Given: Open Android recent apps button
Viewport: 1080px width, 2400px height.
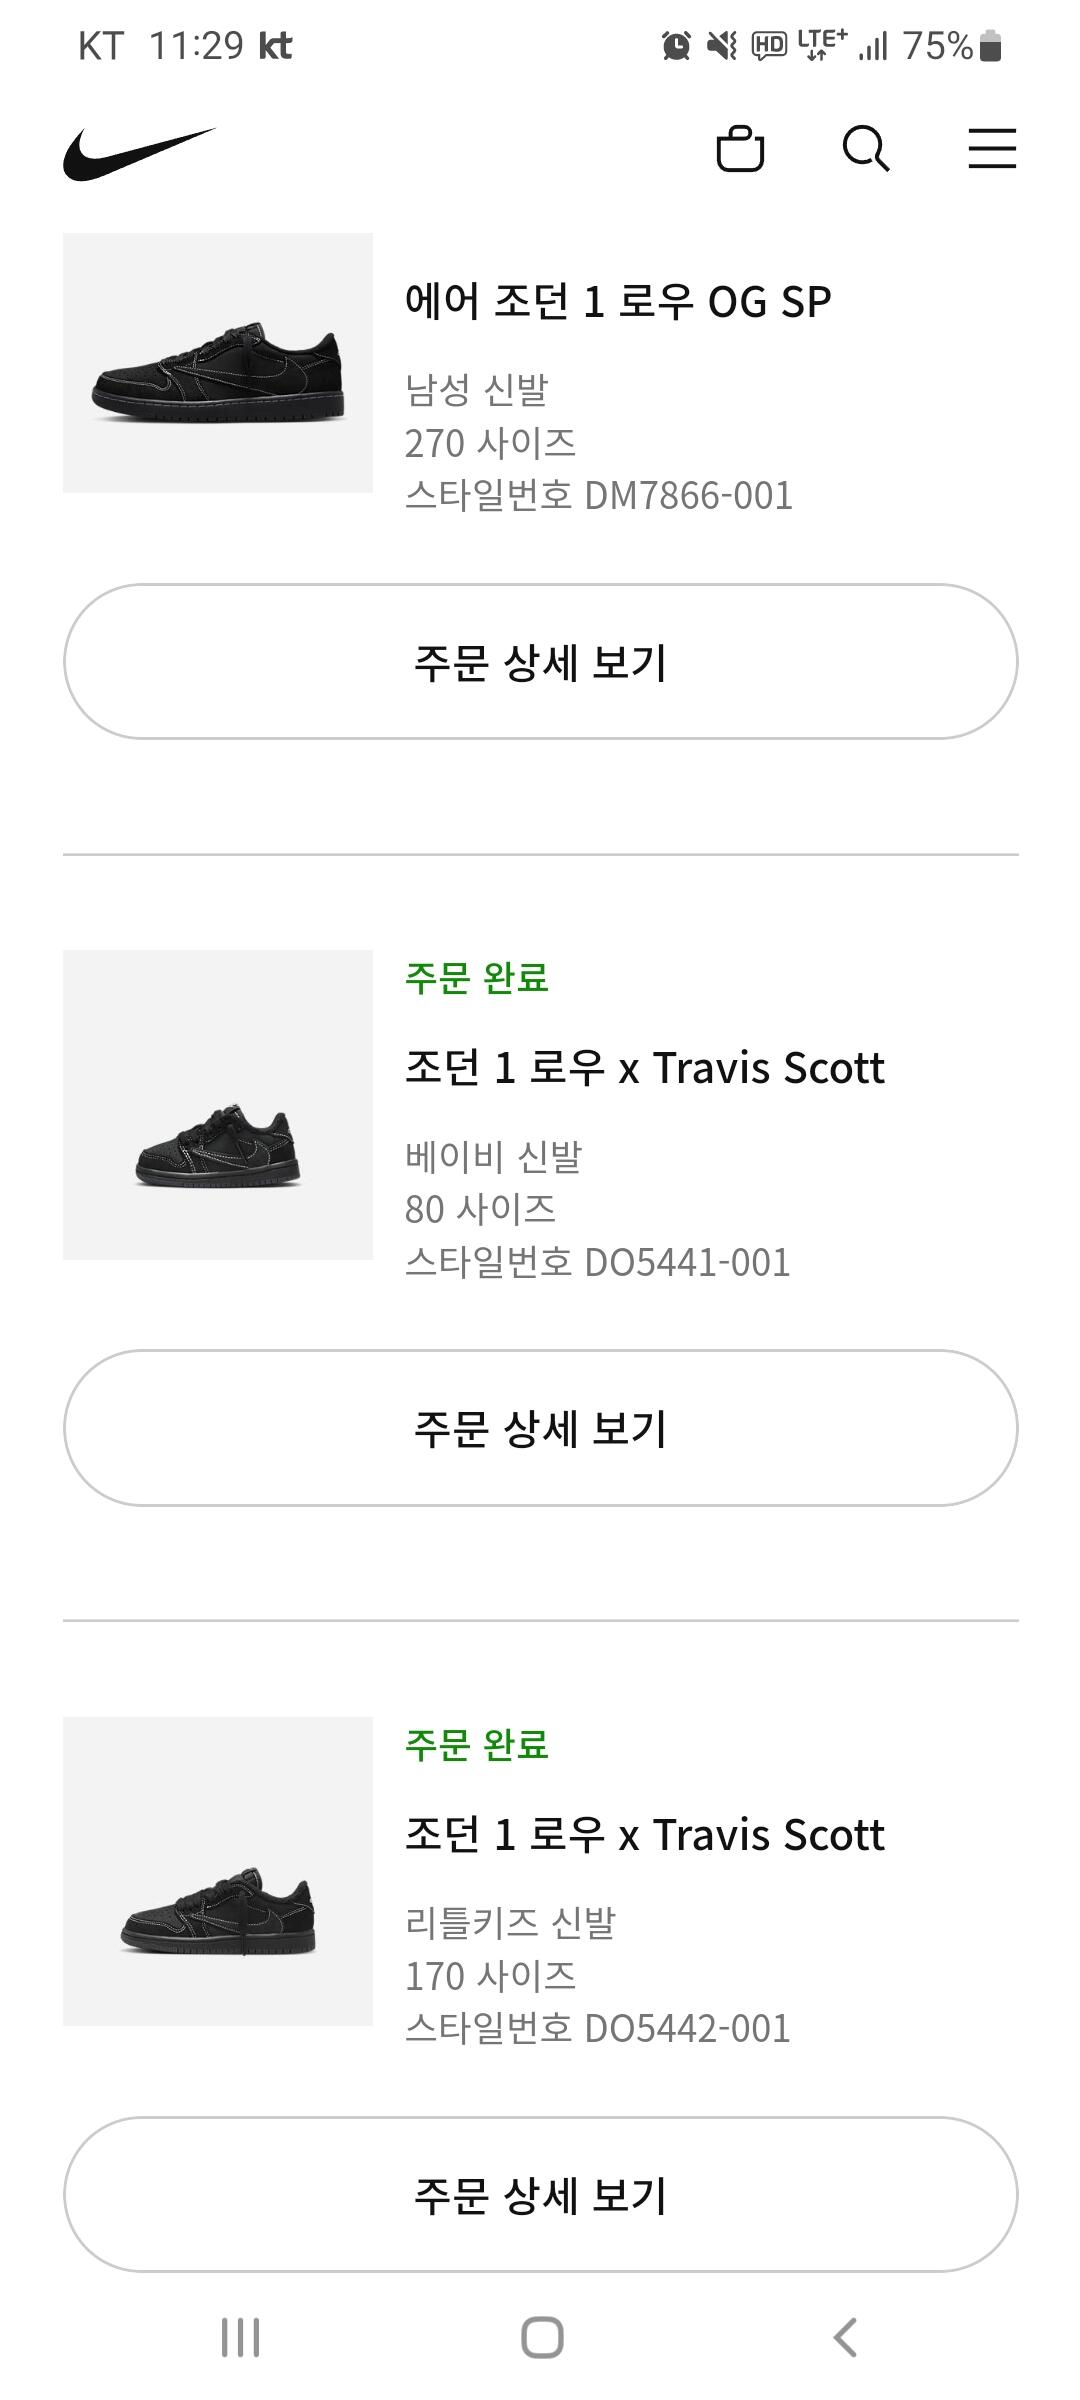Looking at the screenshot, I should (240, 2337).
